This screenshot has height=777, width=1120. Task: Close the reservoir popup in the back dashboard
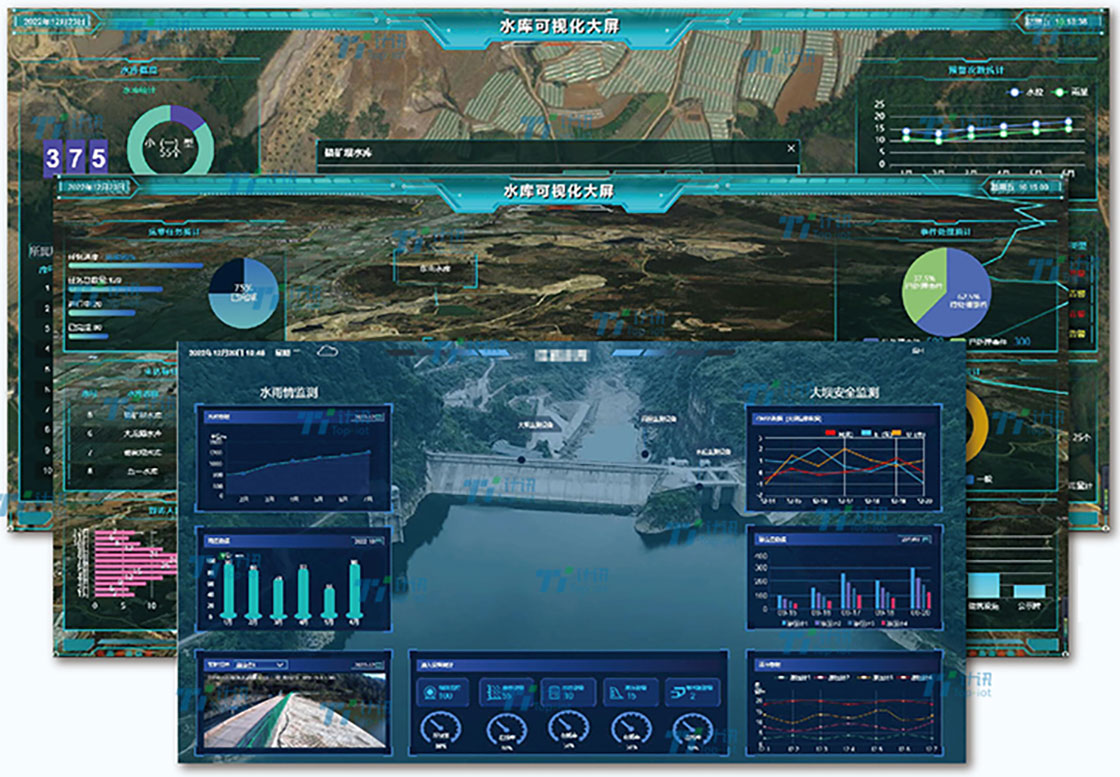click(x=791, y=149)
